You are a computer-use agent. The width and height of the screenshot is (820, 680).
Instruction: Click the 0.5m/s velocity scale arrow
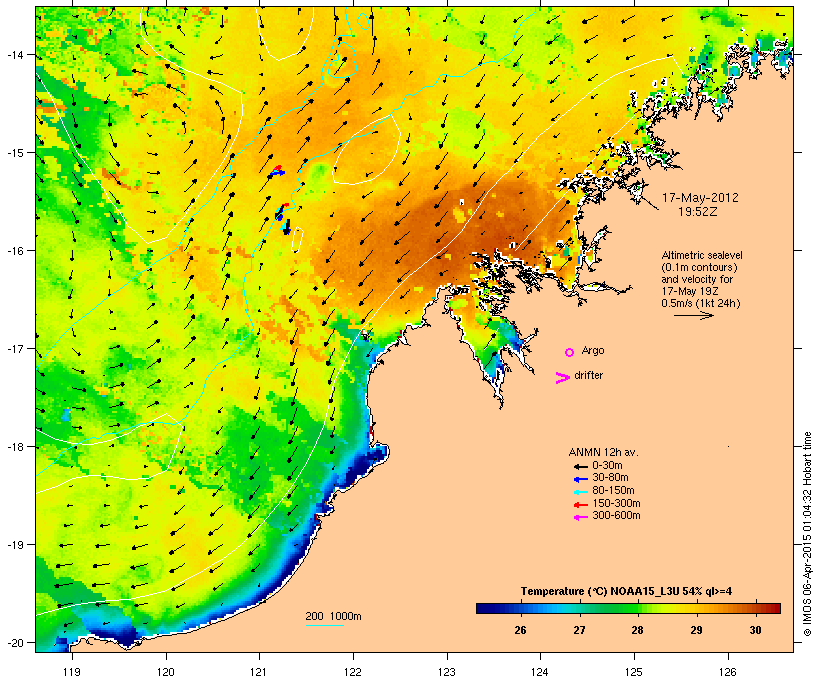[x=693, y=315]
